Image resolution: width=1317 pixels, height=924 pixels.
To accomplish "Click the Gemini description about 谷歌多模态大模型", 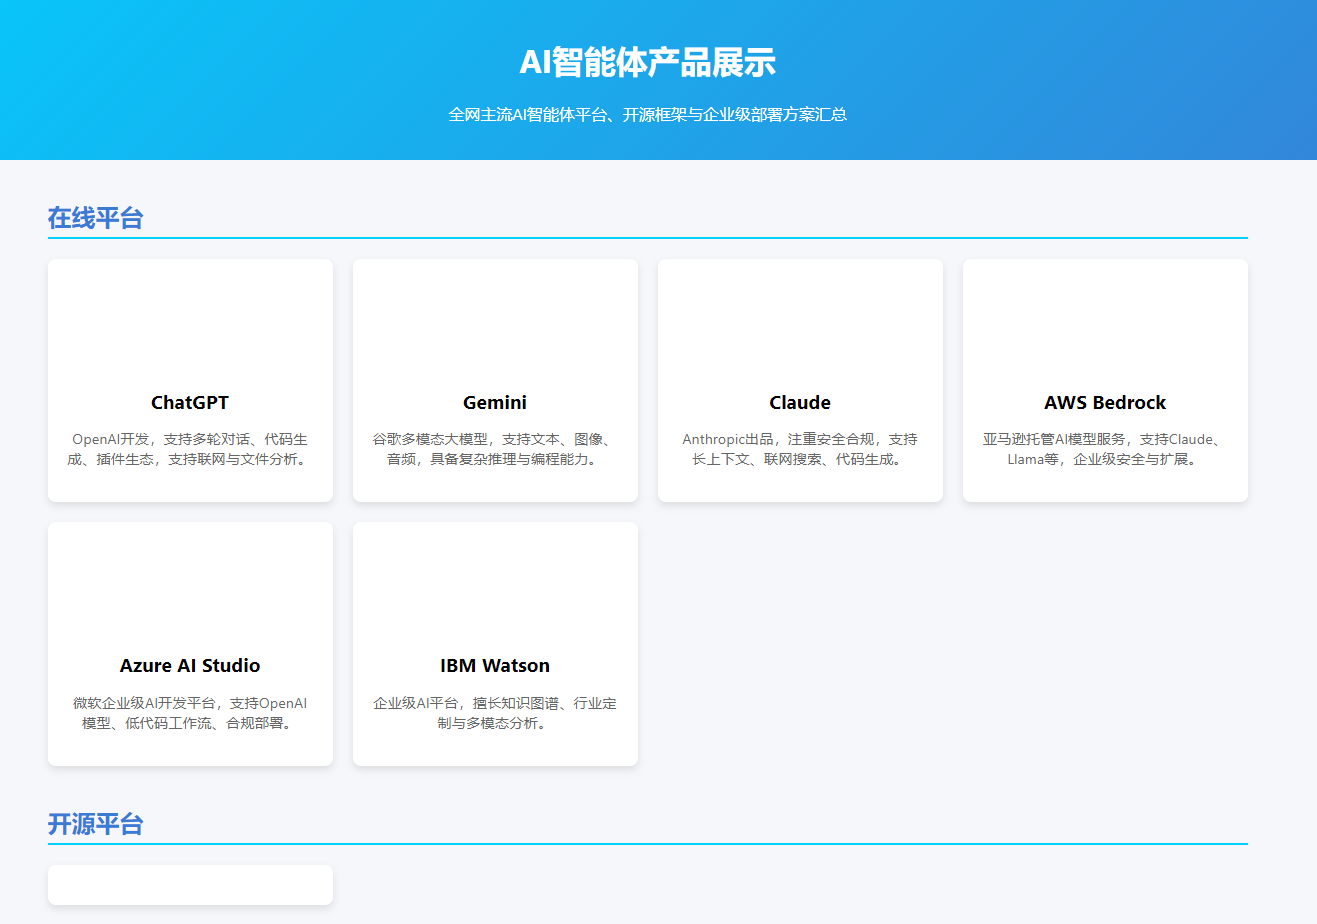I will coord(495,449).
